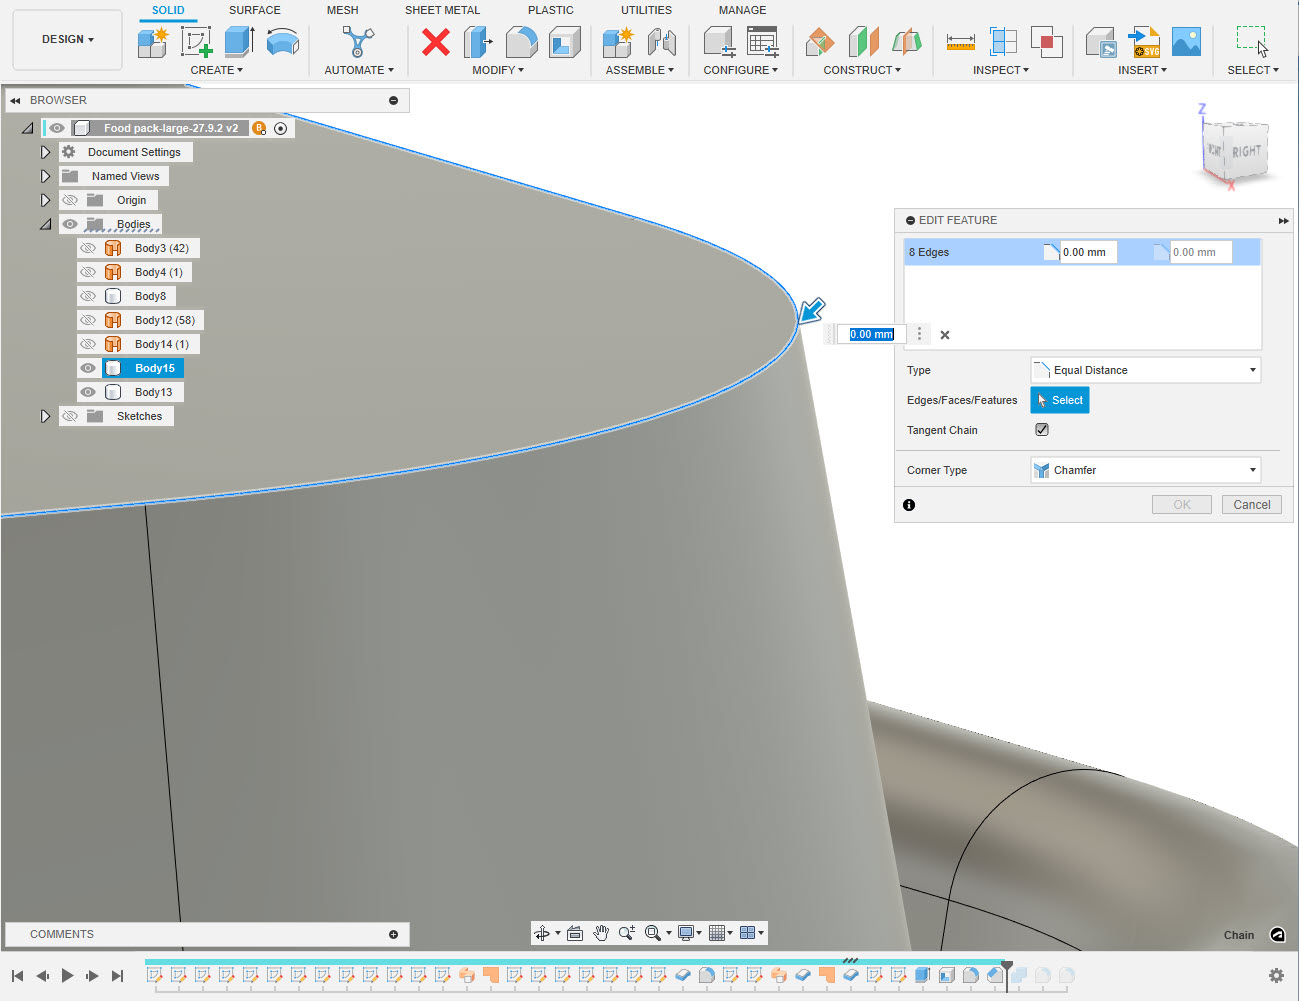Select the Interference inspect icon

point(1046,42)
